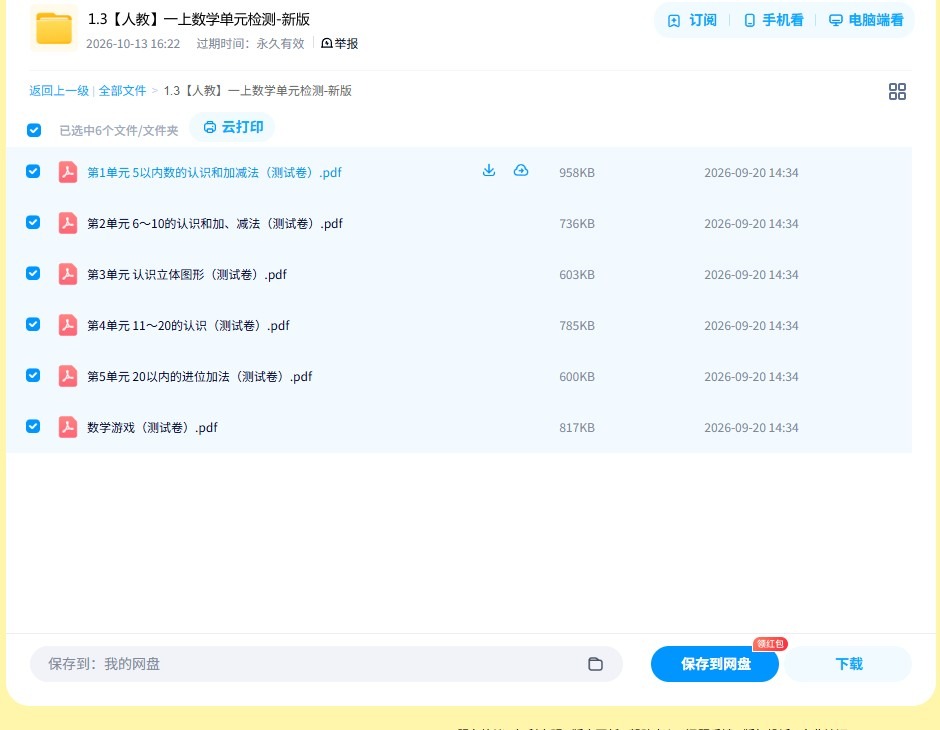The height and width of the screenshot is (730, 940).
Task: Toggle the select-all checkbox
Action: pyautogui.click(x=34, y=130)
